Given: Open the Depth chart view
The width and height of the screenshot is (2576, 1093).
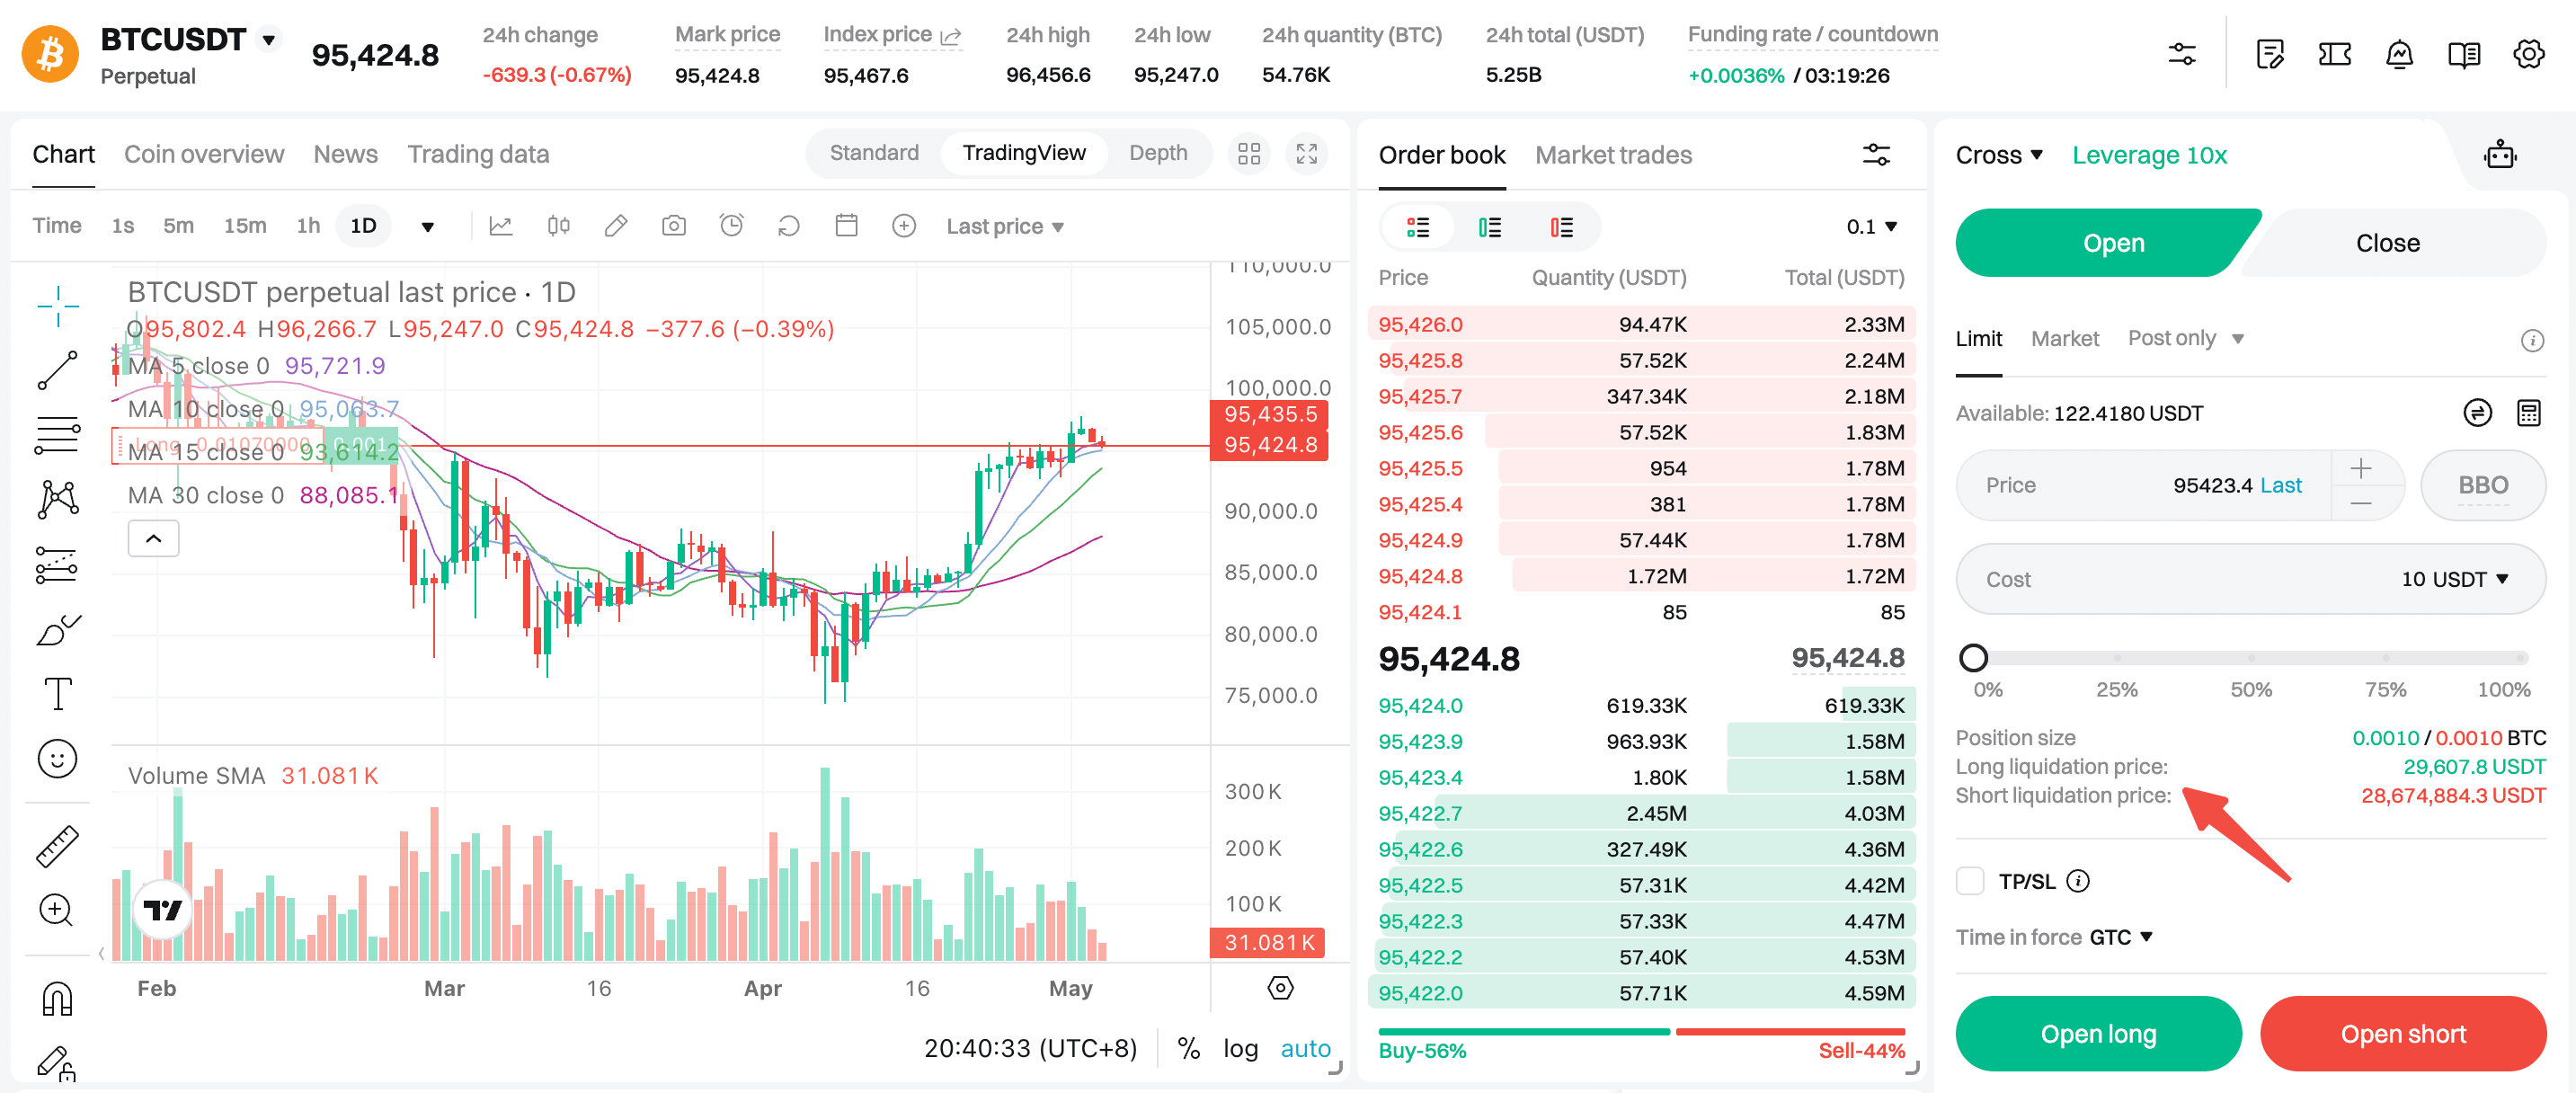Looking at the screenshot, I should point(1157,153).
